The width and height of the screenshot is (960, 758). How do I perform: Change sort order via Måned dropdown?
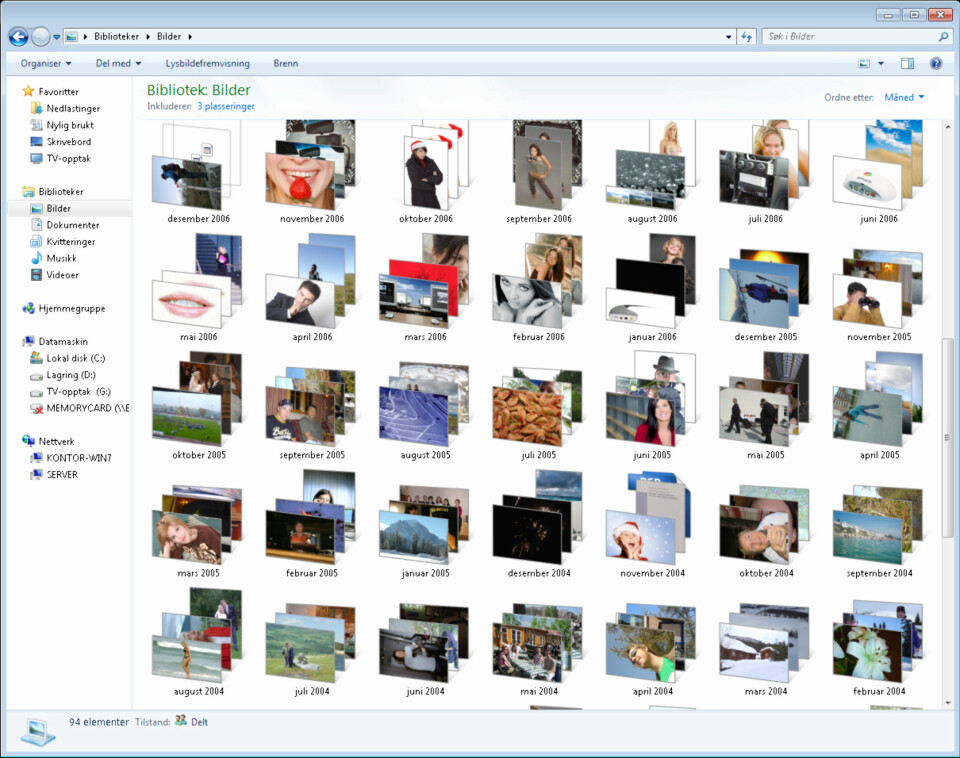[x=904, y=97]
